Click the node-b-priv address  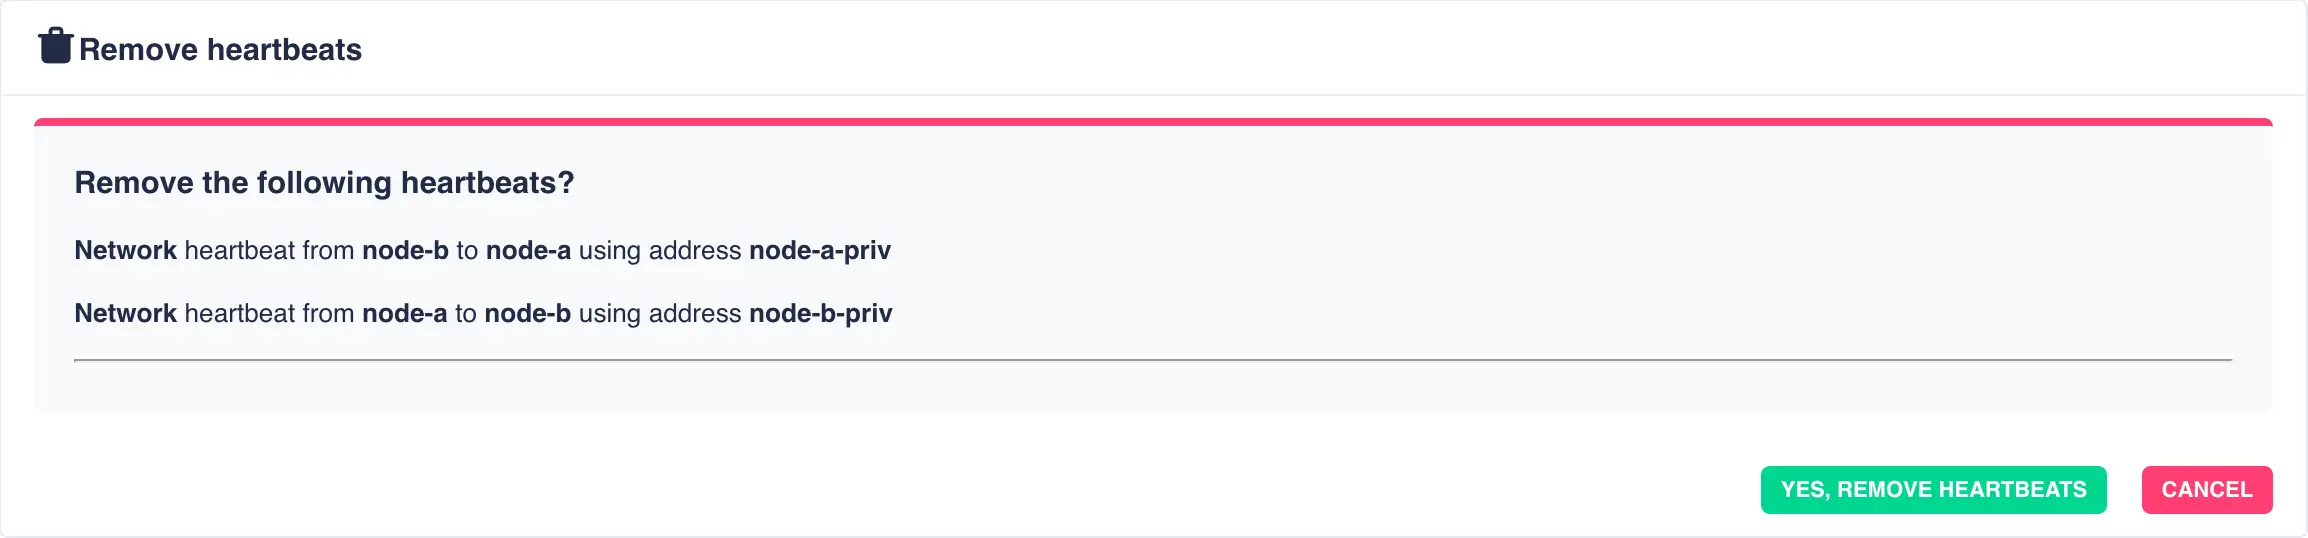click(821, 313)
